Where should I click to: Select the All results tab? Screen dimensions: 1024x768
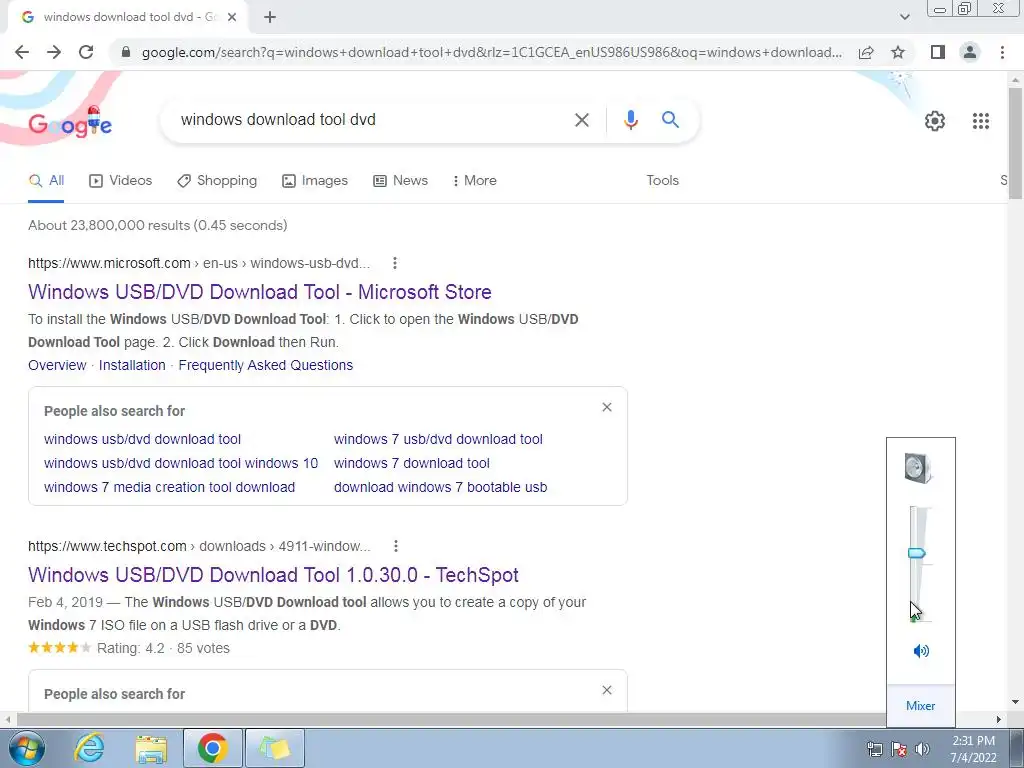(x=46, y=180)
